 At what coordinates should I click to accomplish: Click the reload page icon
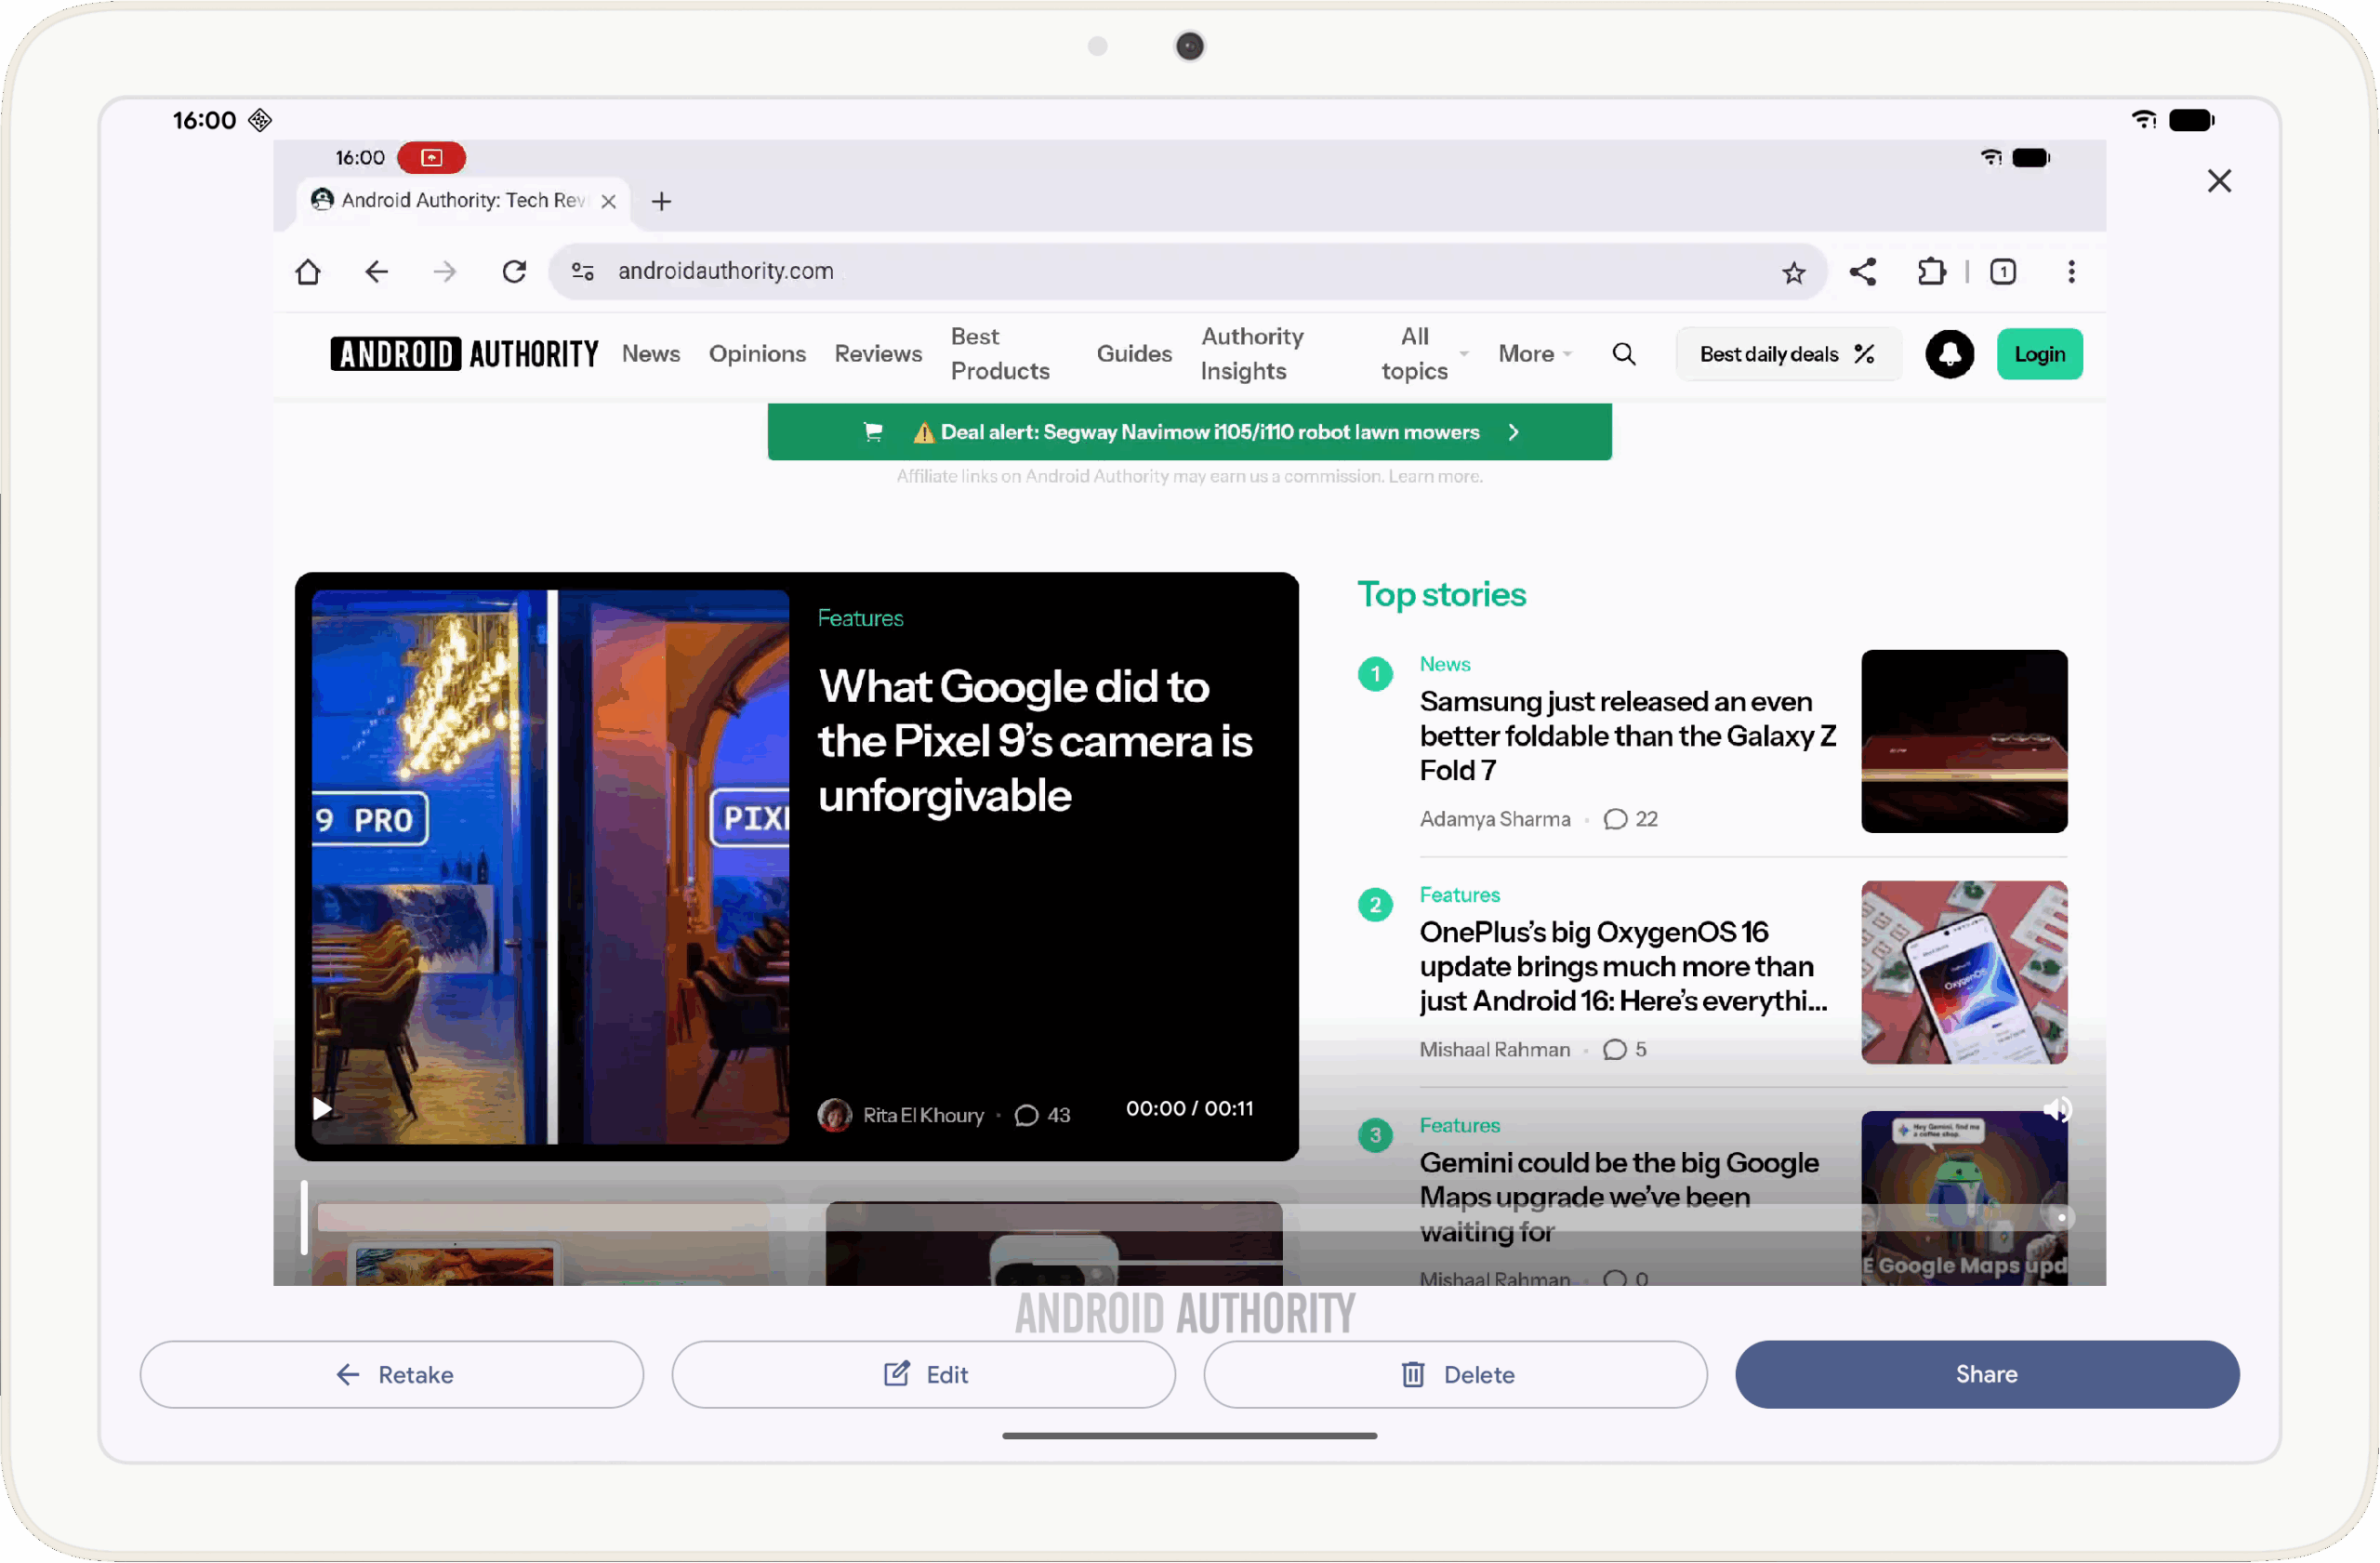click(514, 271)
